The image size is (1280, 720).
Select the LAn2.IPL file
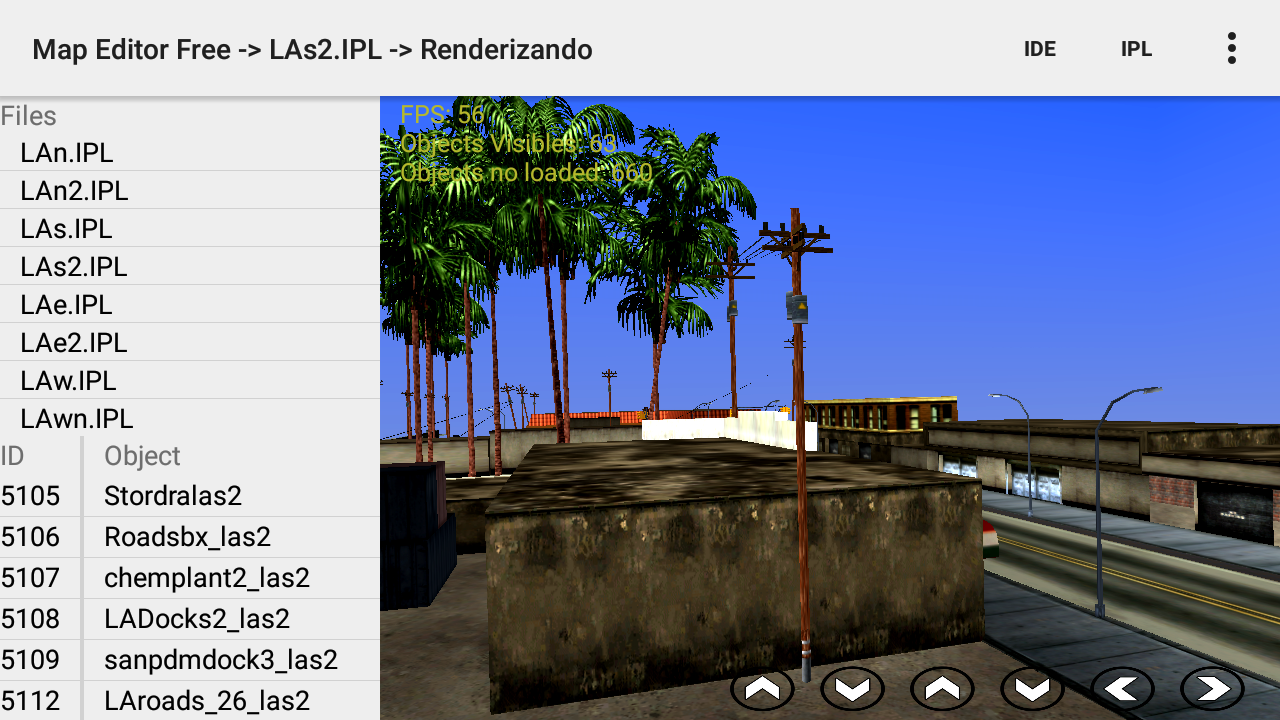point(190,191)
